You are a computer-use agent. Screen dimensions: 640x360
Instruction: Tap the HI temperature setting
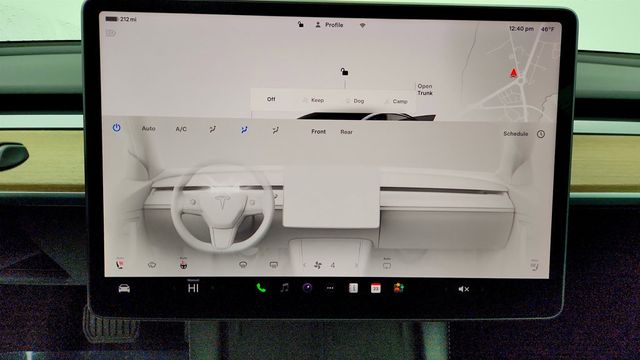[x=193, y=288]
